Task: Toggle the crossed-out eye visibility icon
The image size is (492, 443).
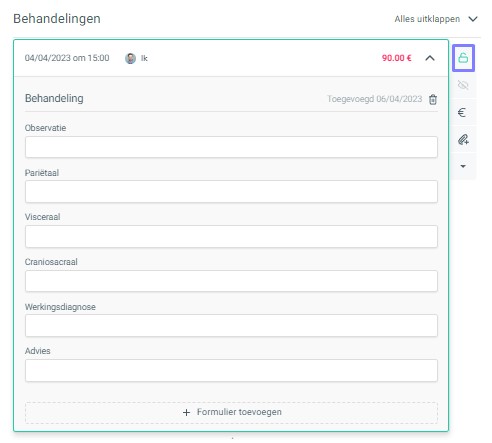Action: tap(463, 85)
